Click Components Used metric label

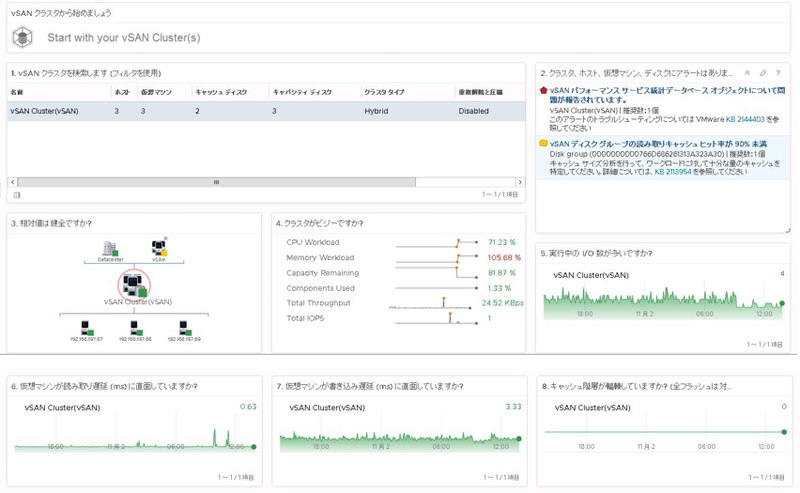pyautogui.click(x=320, y=288)
